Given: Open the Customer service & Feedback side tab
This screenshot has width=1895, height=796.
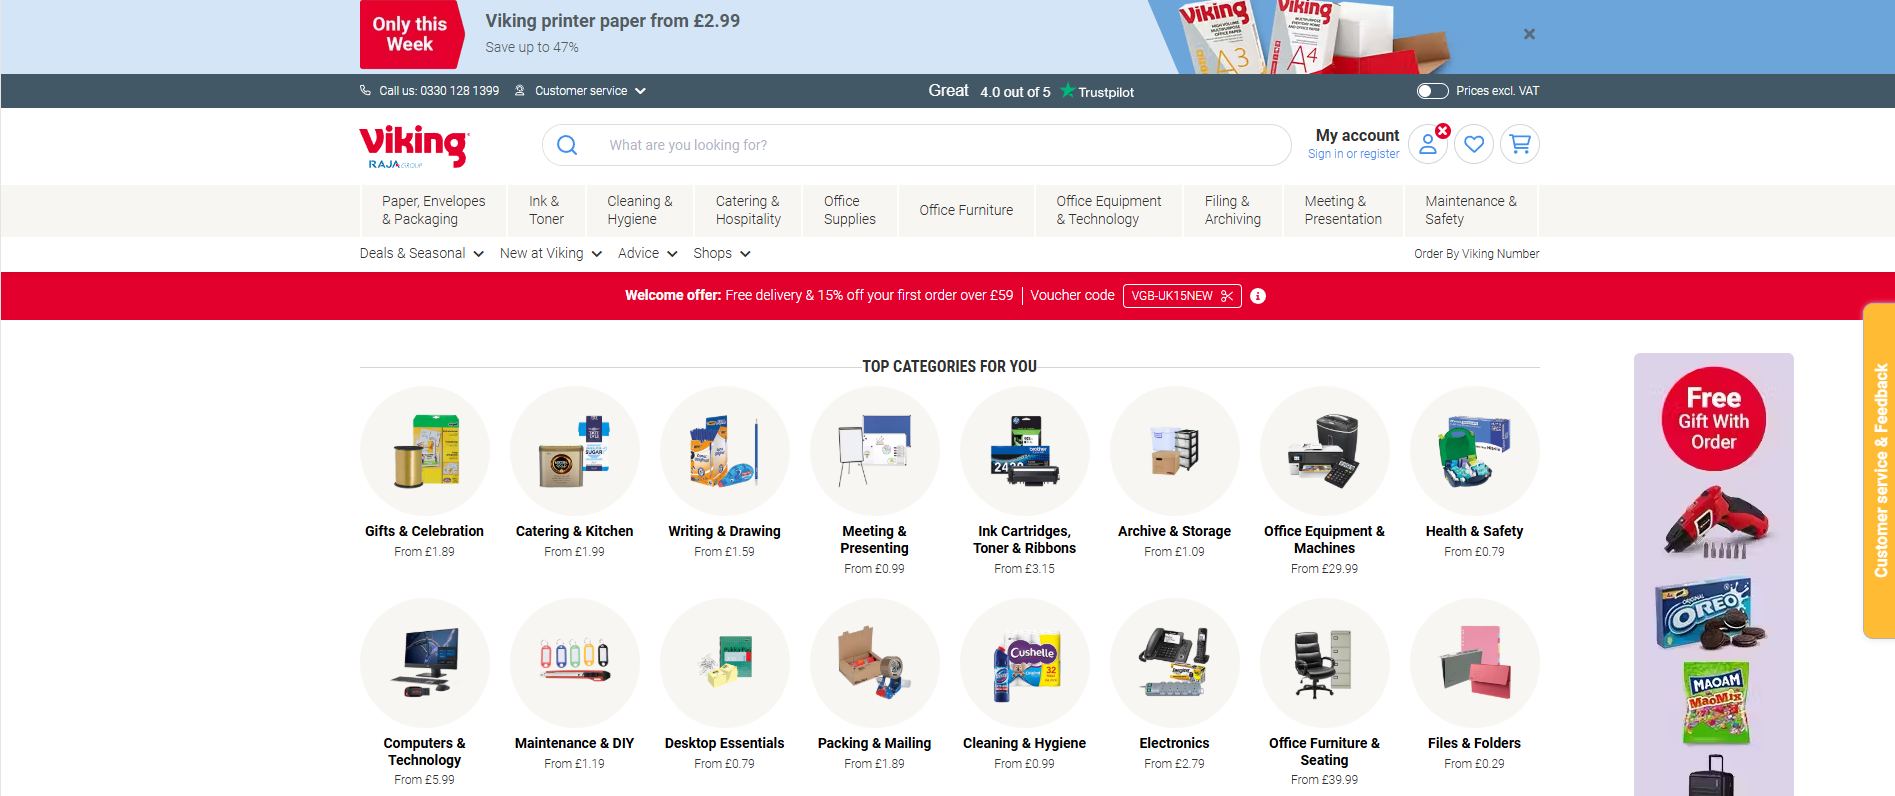Looking at the screenshot, I should click(1879, 470).
